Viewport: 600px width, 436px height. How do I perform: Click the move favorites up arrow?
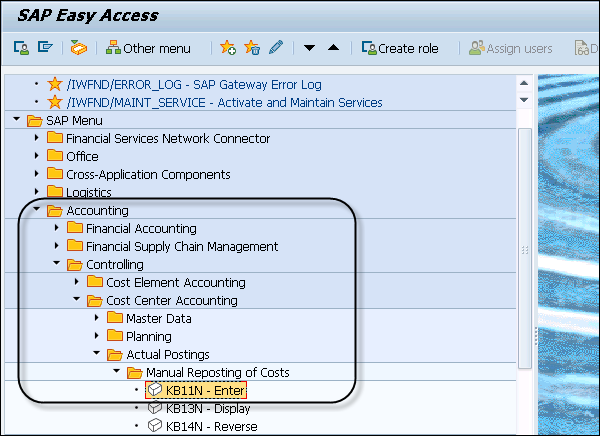pyautogui.click(x=333, y=48)
